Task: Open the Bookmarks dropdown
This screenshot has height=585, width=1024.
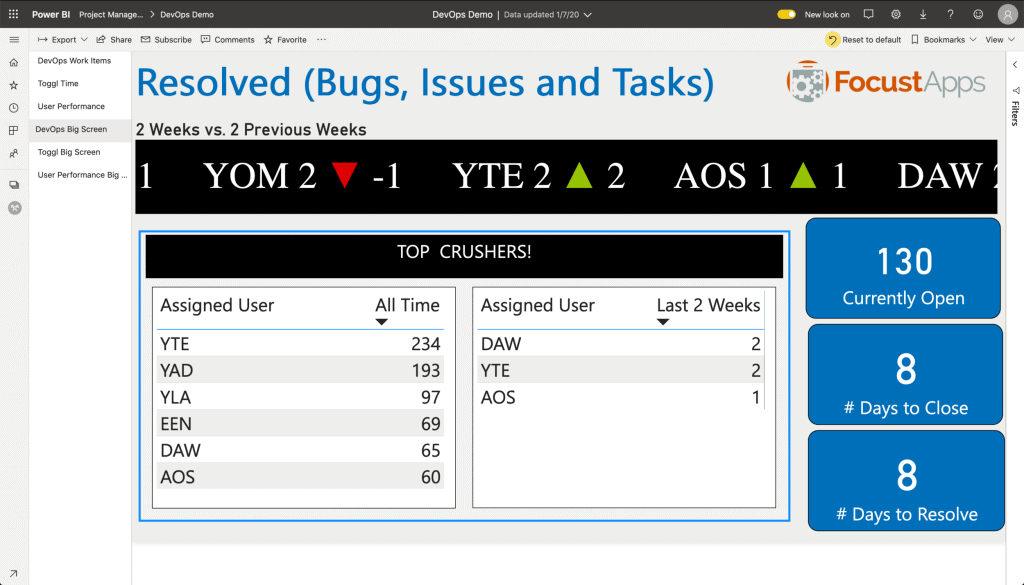Action: click(943, 40)
